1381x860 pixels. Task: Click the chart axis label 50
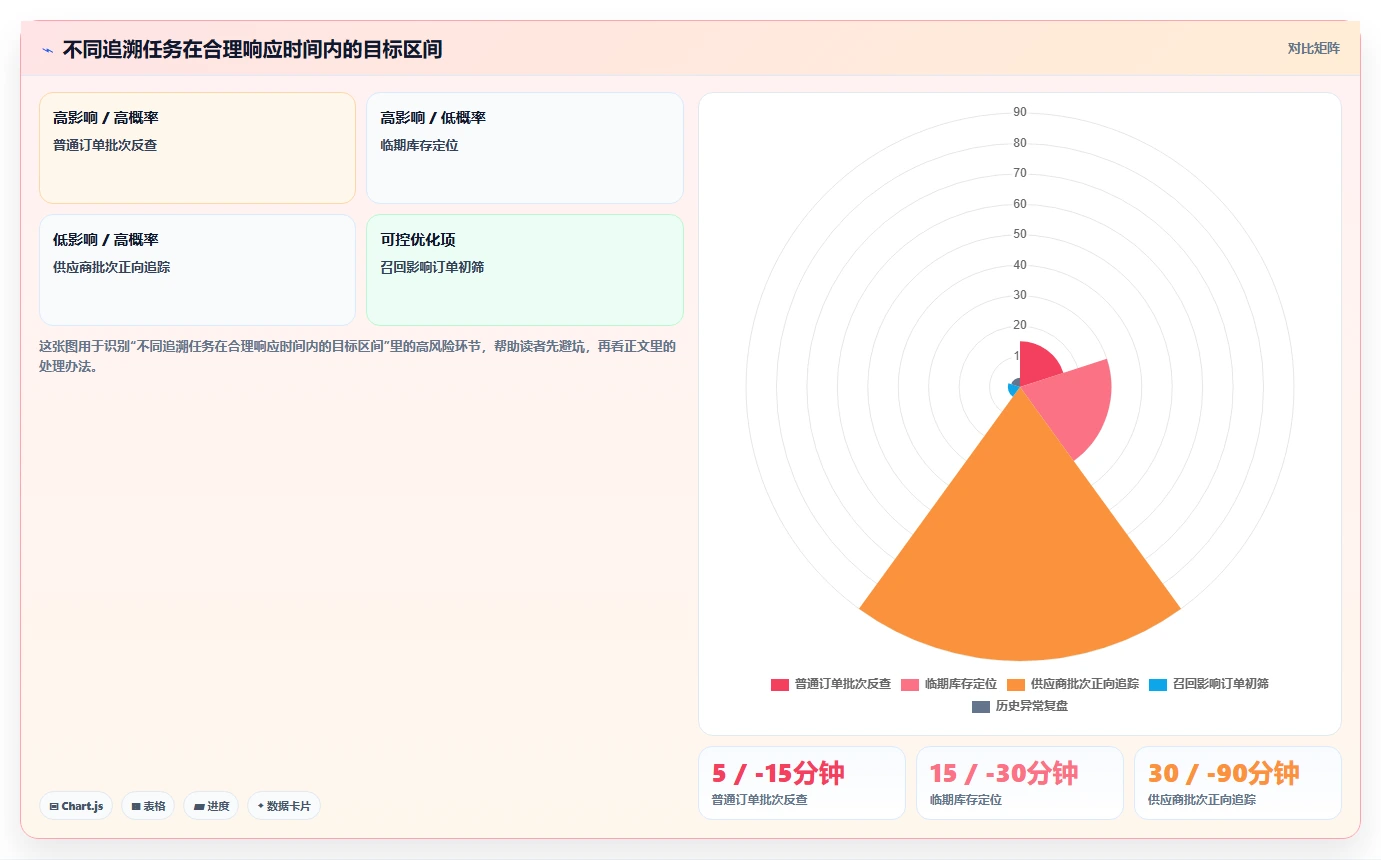[1020, 234]
